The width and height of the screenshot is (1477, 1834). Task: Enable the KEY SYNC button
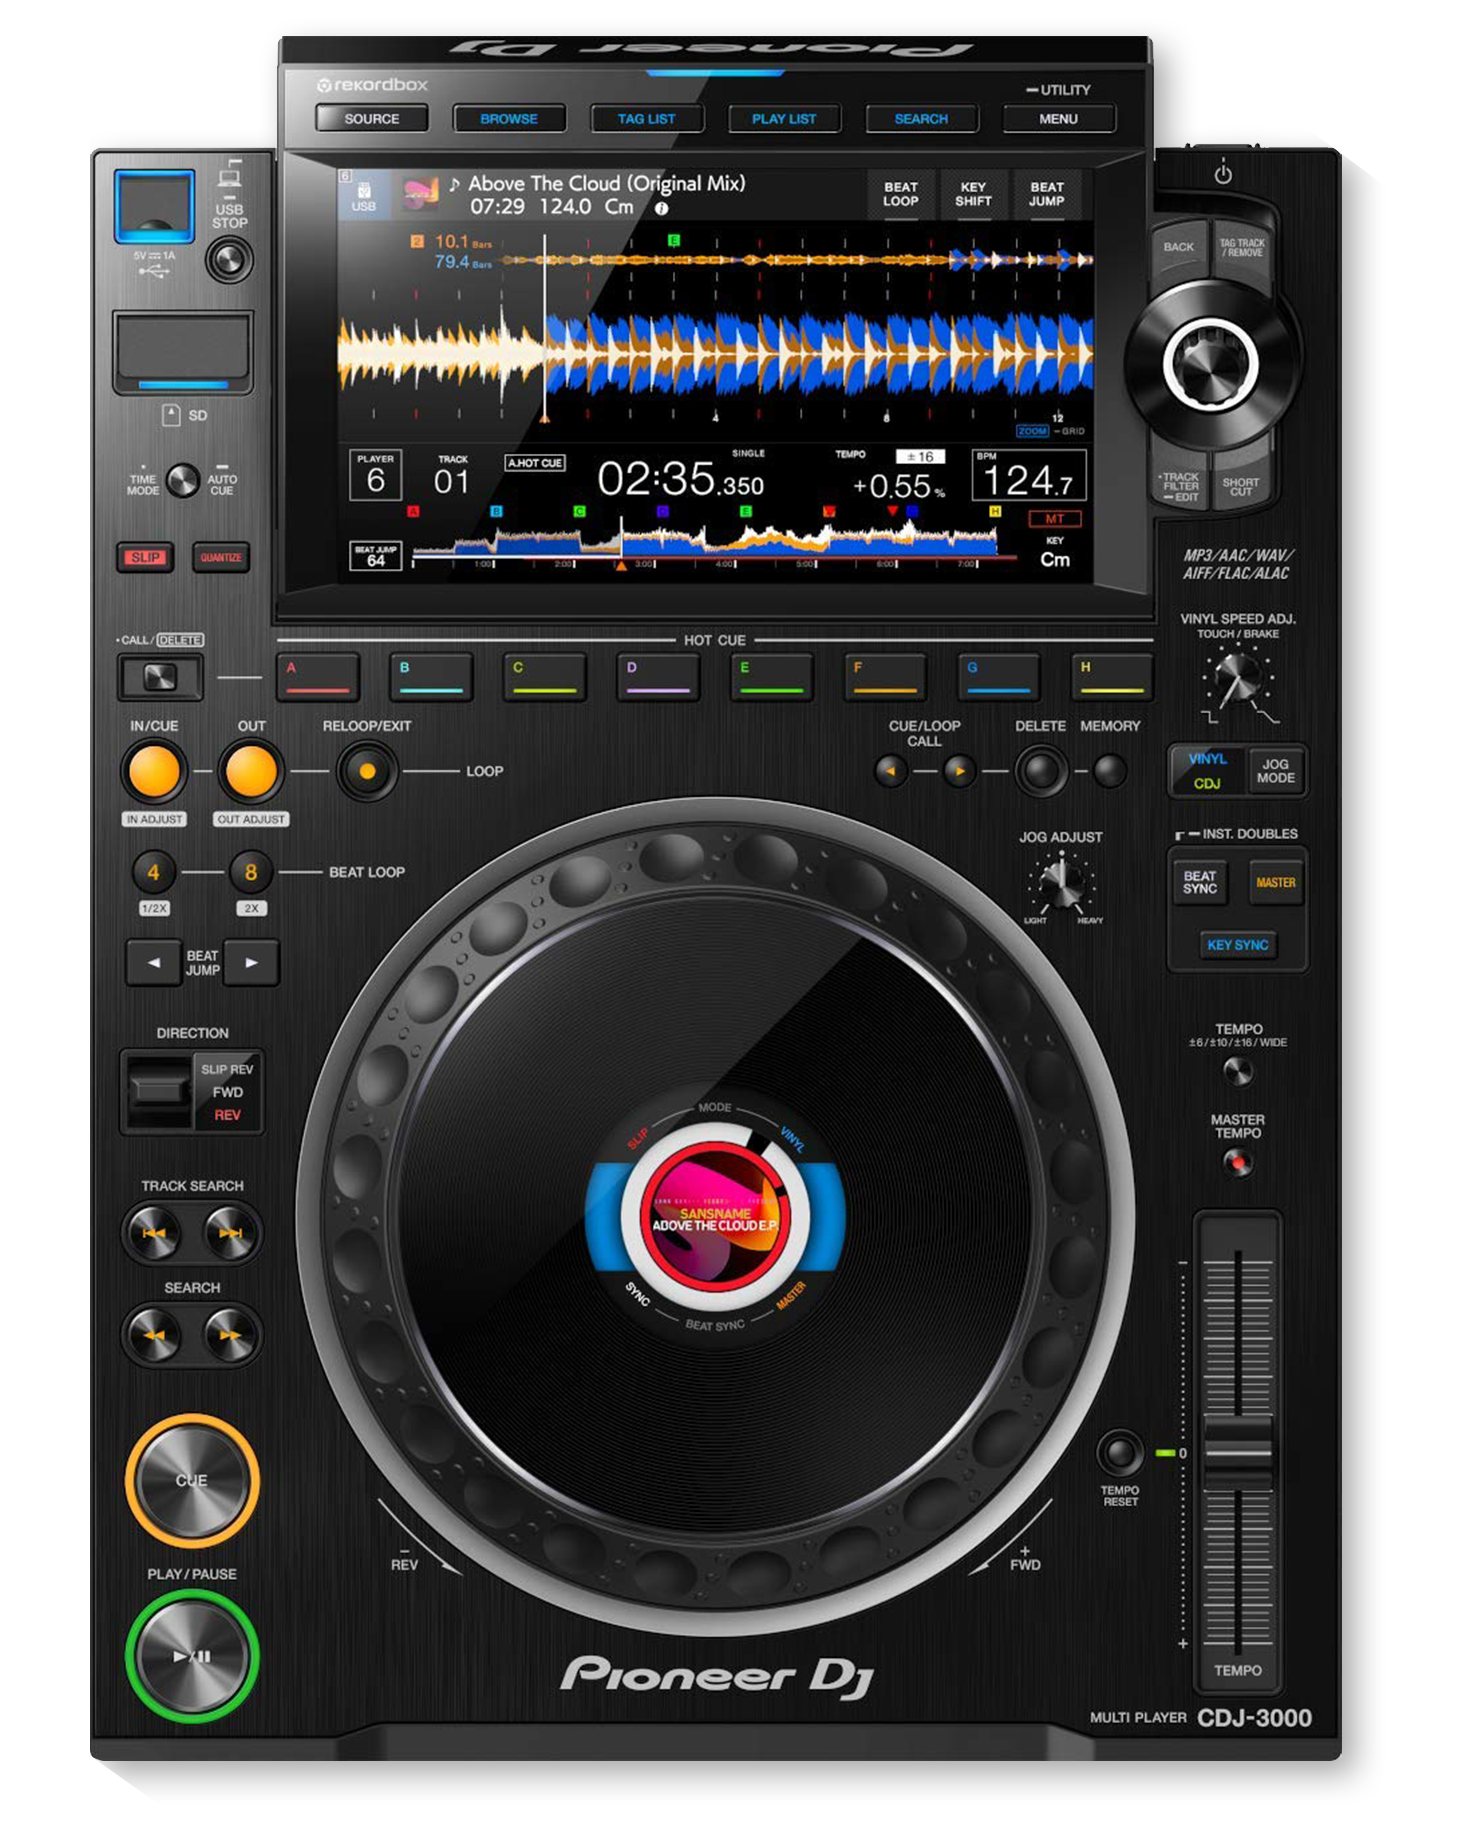[x=1238, y=945]
